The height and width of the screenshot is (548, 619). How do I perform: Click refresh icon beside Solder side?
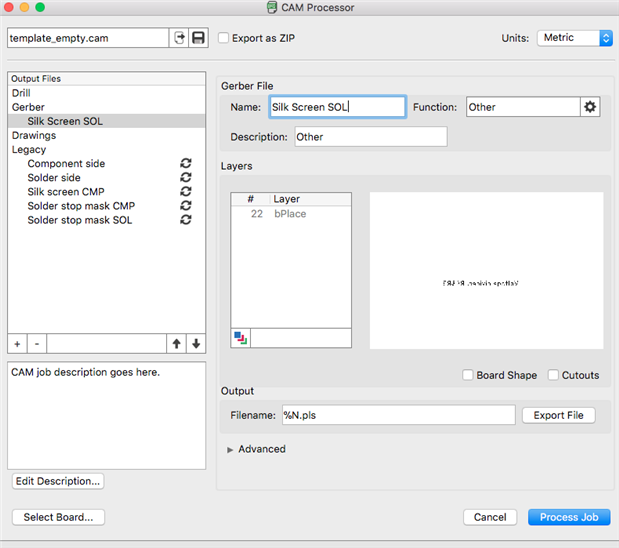(x=186, y=177)
